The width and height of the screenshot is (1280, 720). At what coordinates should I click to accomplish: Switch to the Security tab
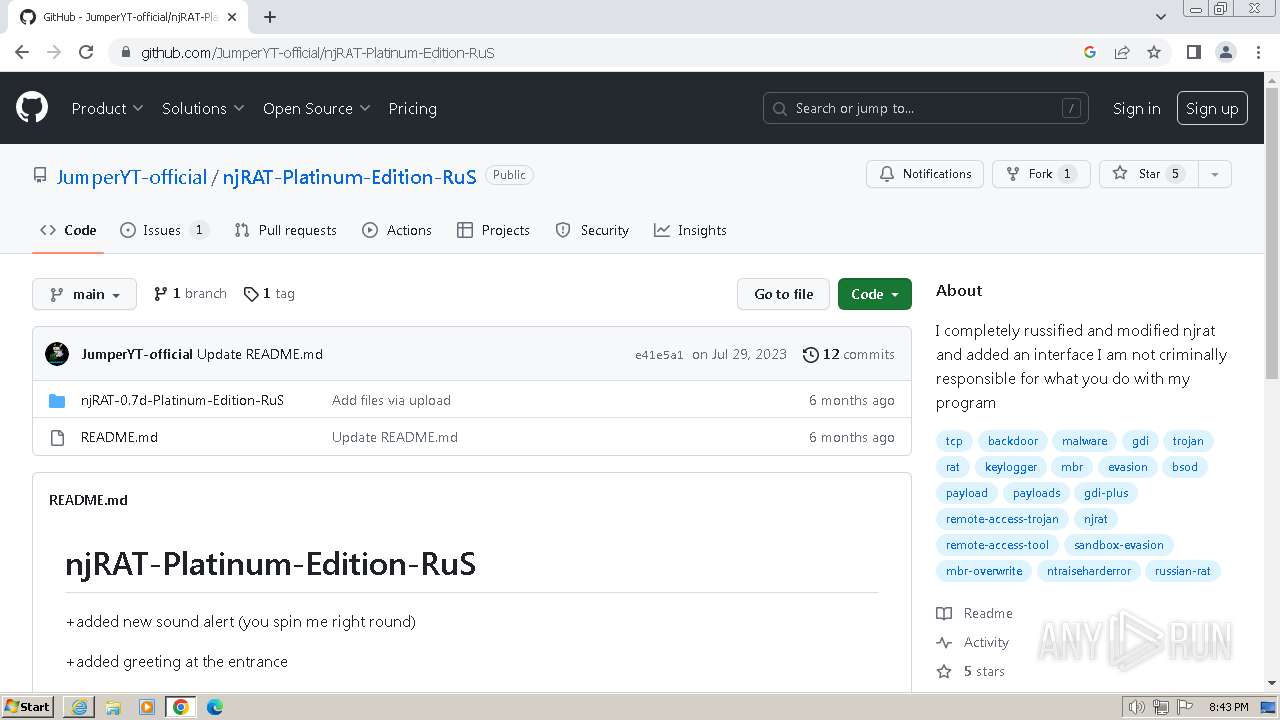coord(592,230)
